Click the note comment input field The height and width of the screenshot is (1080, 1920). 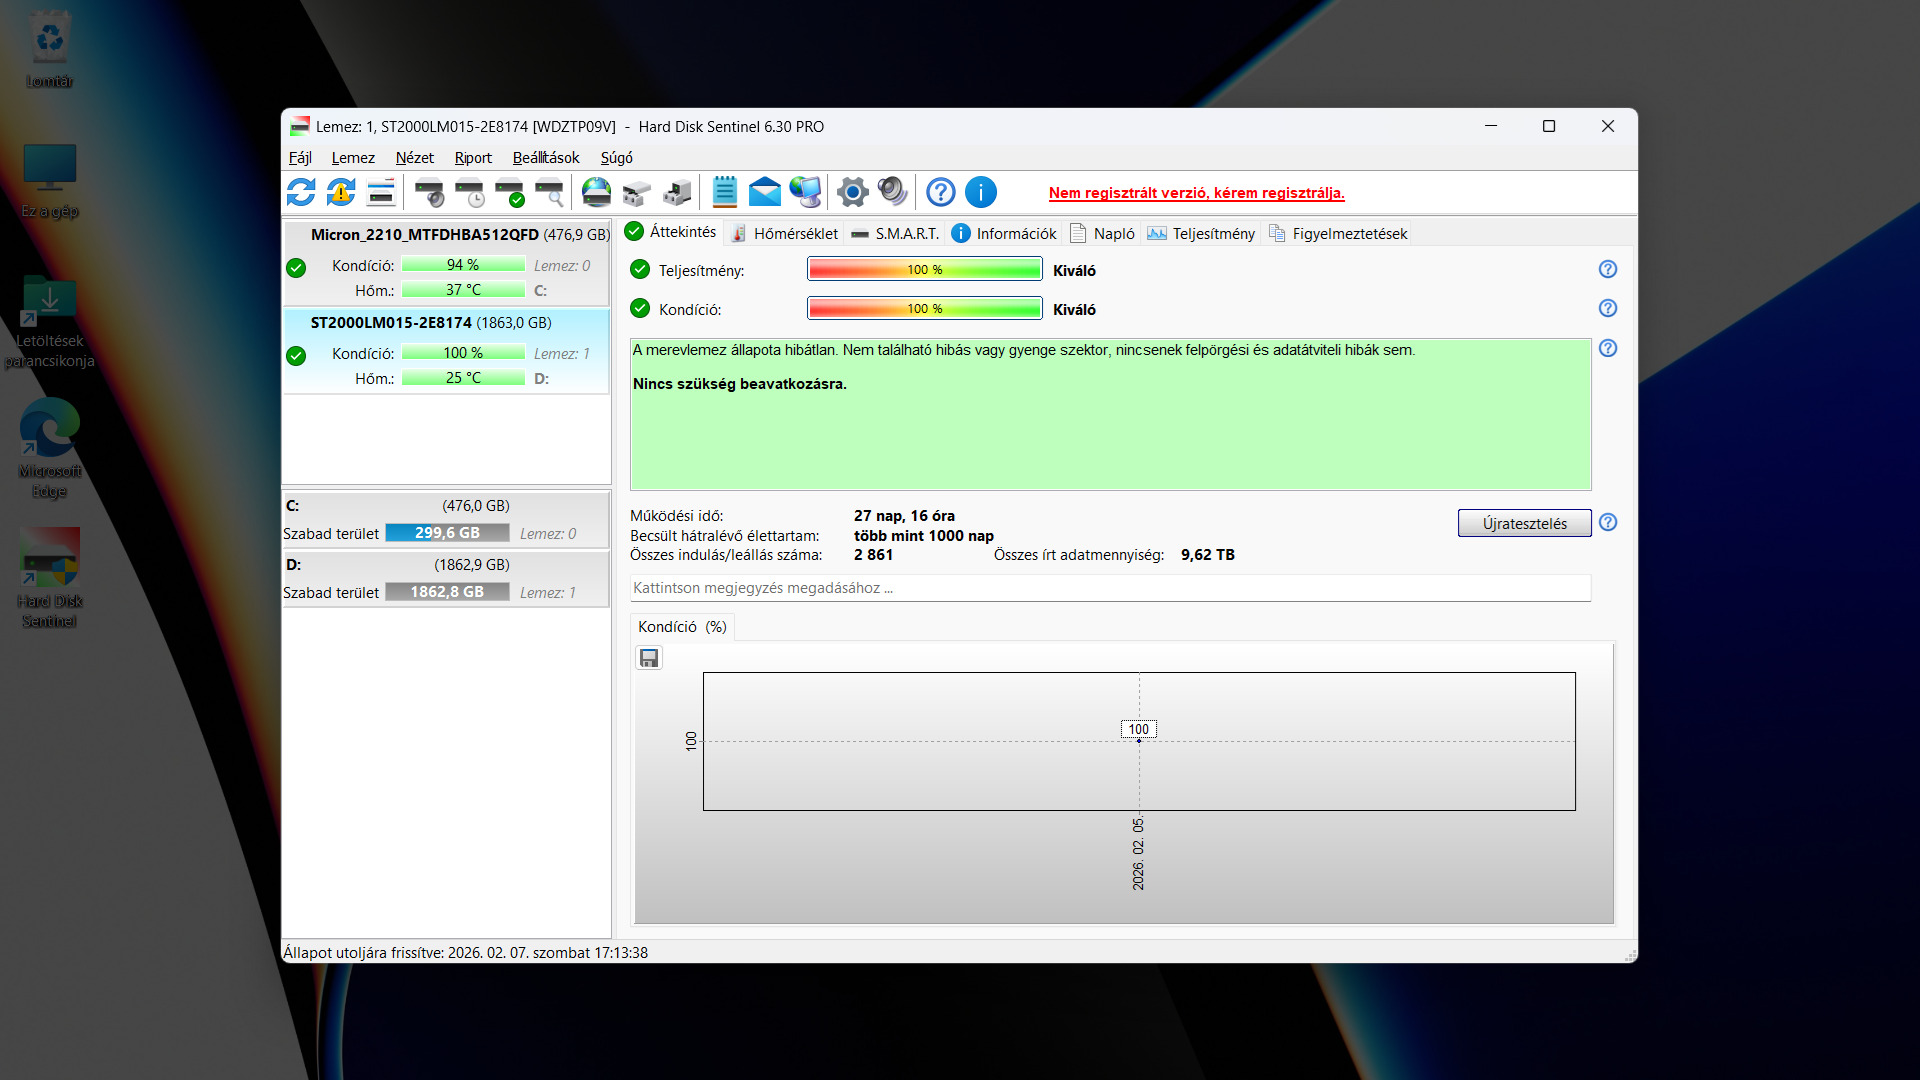pos(1110,588)
